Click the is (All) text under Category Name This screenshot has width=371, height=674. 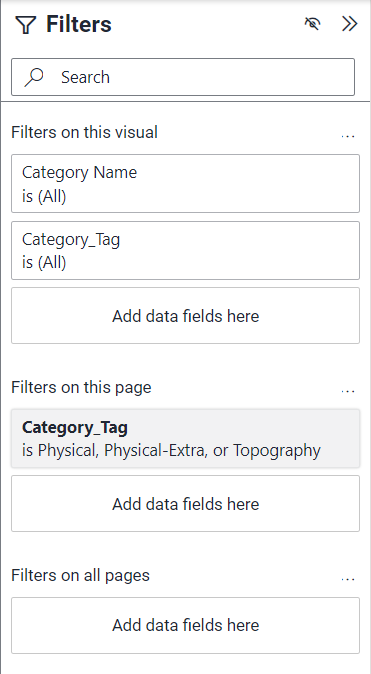44,196
